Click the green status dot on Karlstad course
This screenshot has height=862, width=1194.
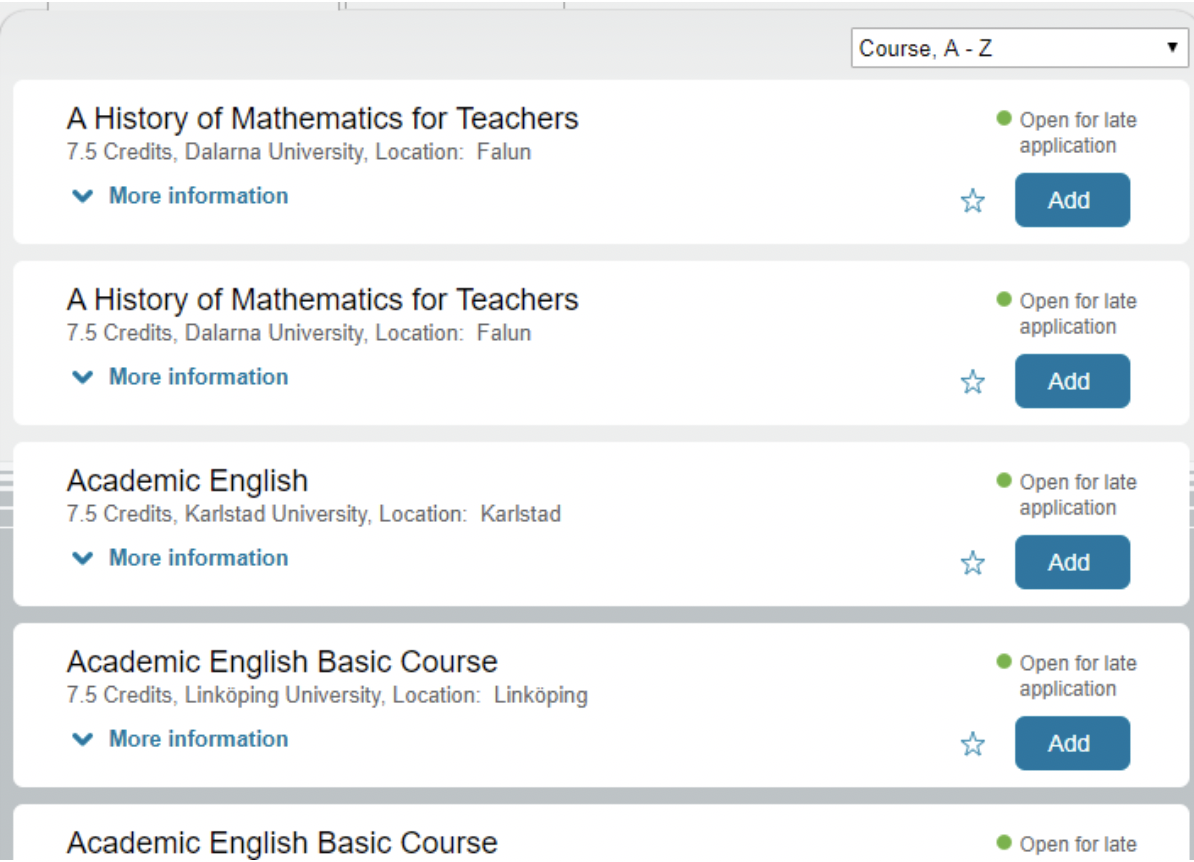click(x=1004, y=481)
